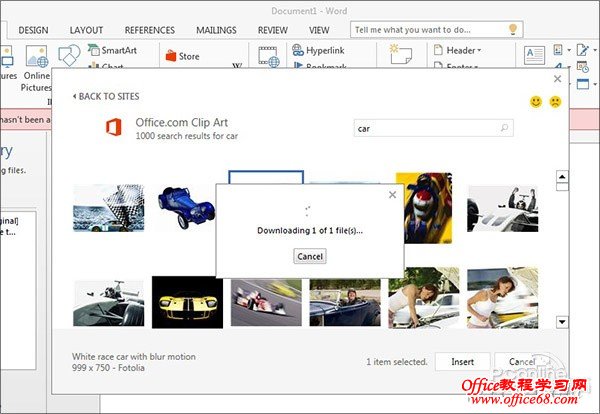Open the Quick Parts dropdown
The width and height of the screenshot is (600, 414).
(x=562, y=50)
